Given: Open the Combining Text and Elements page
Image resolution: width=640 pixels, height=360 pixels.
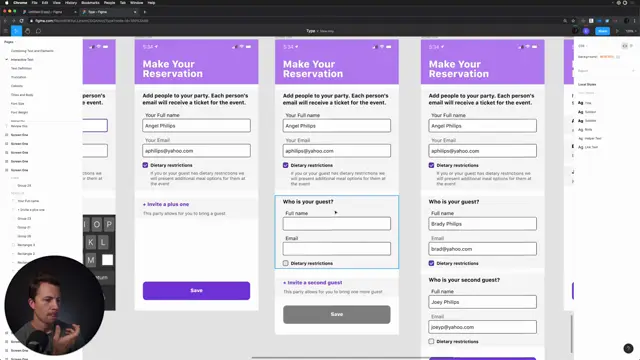Looking at the screenshot, I should 32,51.
